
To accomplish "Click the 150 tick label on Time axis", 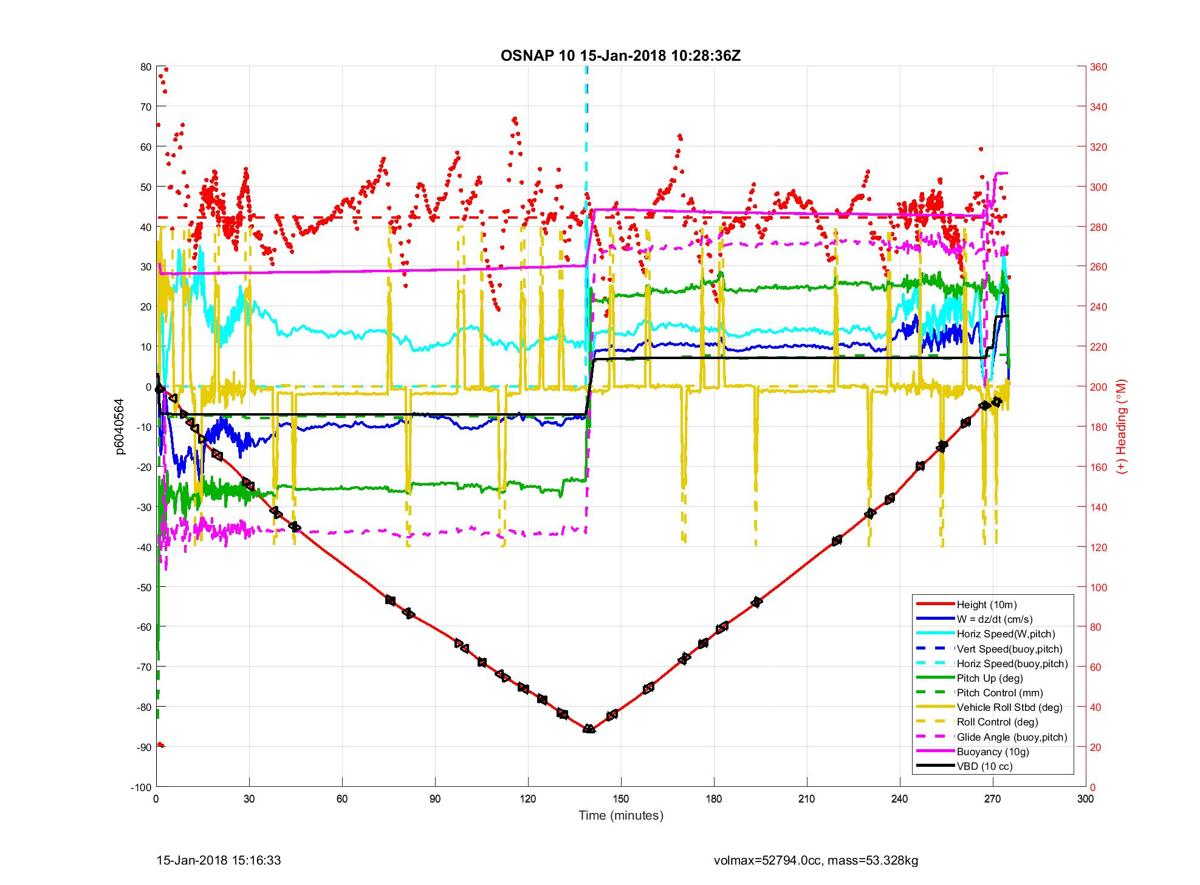I will click(621, 800).
